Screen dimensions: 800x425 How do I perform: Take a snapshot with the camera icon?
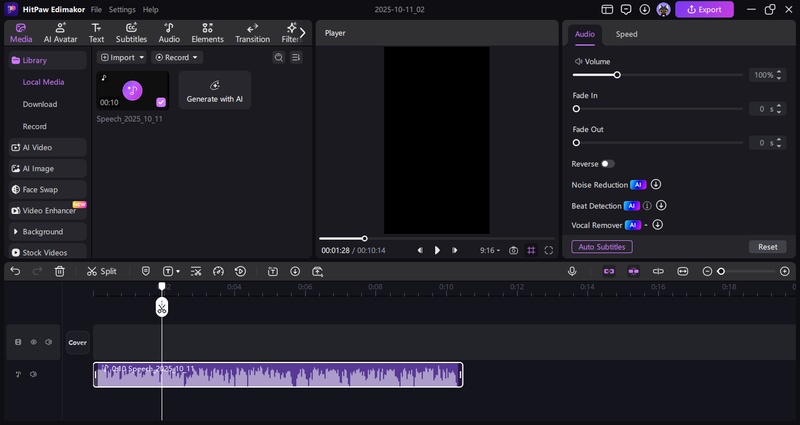click(513, 250)
